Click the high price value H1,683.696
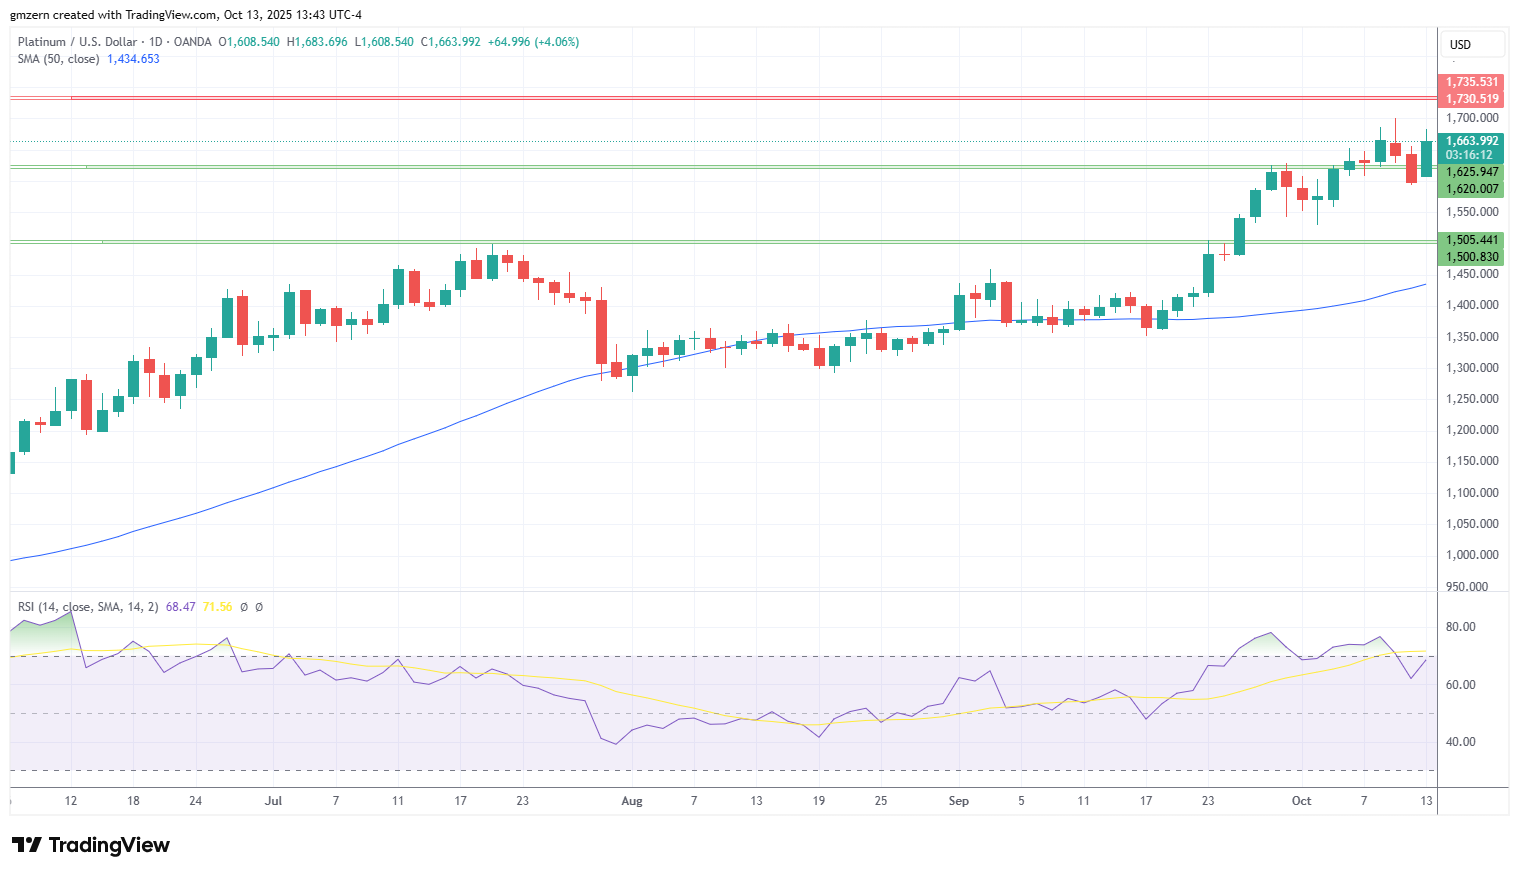Viewport: 1519px width, 875px height. [x=317, y=42]
